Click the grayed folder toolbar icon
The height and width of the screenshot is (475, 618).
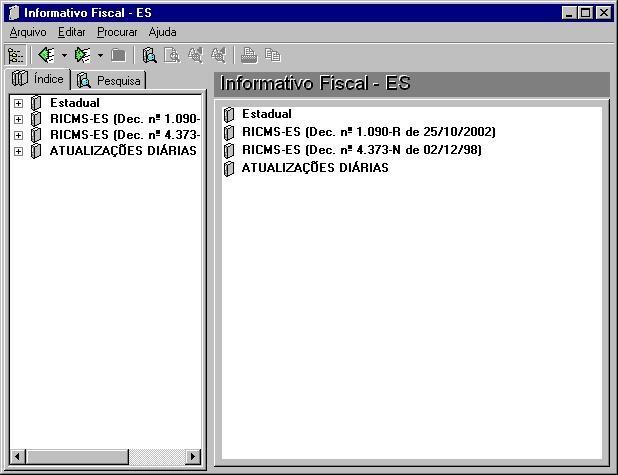point(118,55)
